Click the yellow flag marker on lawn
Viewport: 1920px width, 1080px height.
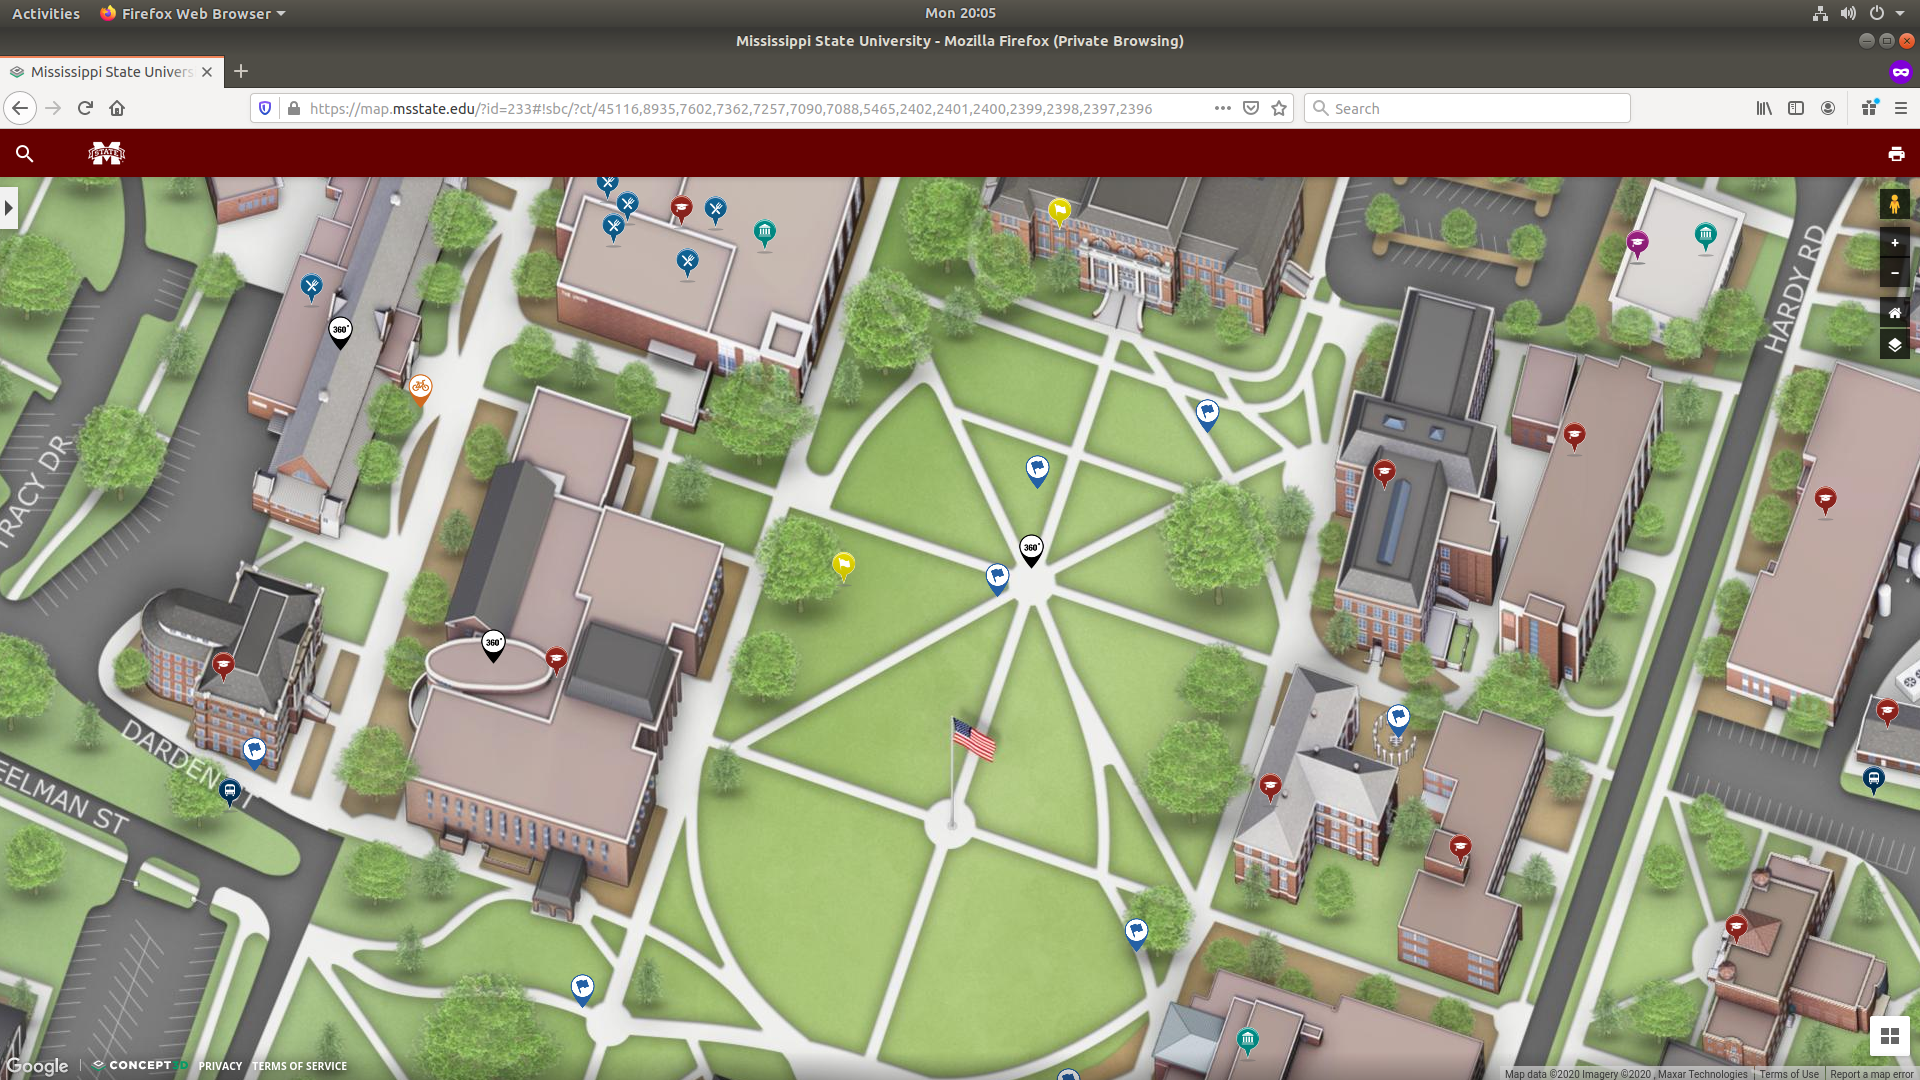pyautogui.click(x=843, y=566)
